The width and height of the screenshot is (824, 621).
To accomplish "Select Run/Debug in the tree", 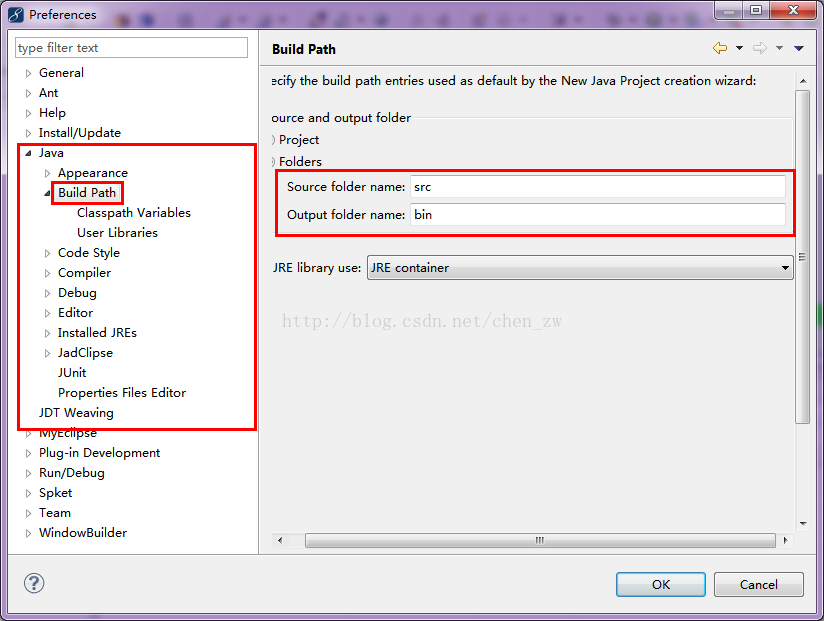I will 71,472.
